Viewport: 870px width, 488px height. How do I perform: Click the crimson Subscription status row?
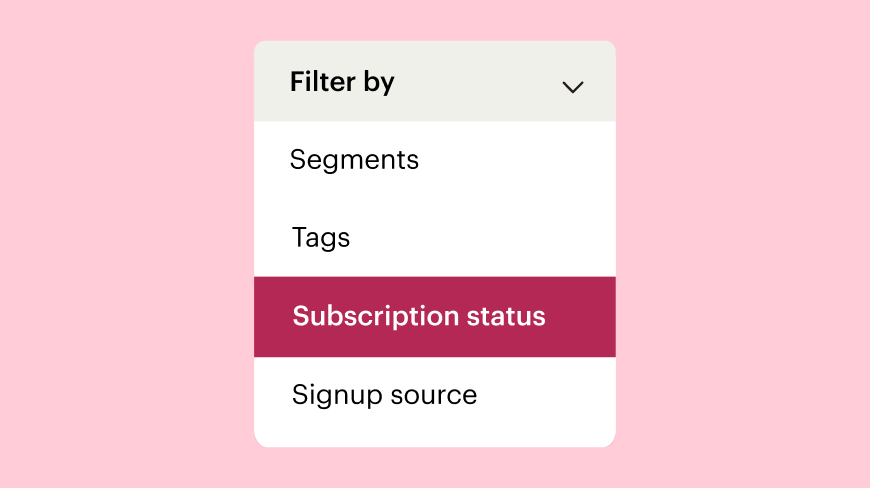434,317
